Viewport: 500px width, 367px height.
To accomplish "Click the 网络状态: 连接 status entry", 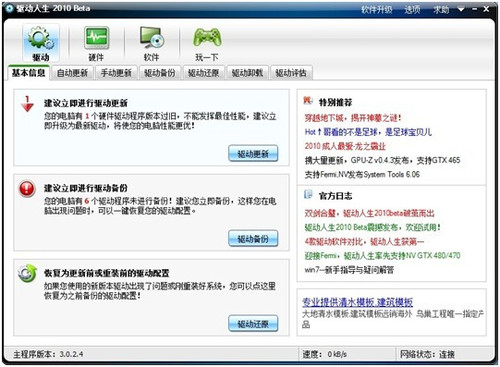I will (x=427, y=354).
